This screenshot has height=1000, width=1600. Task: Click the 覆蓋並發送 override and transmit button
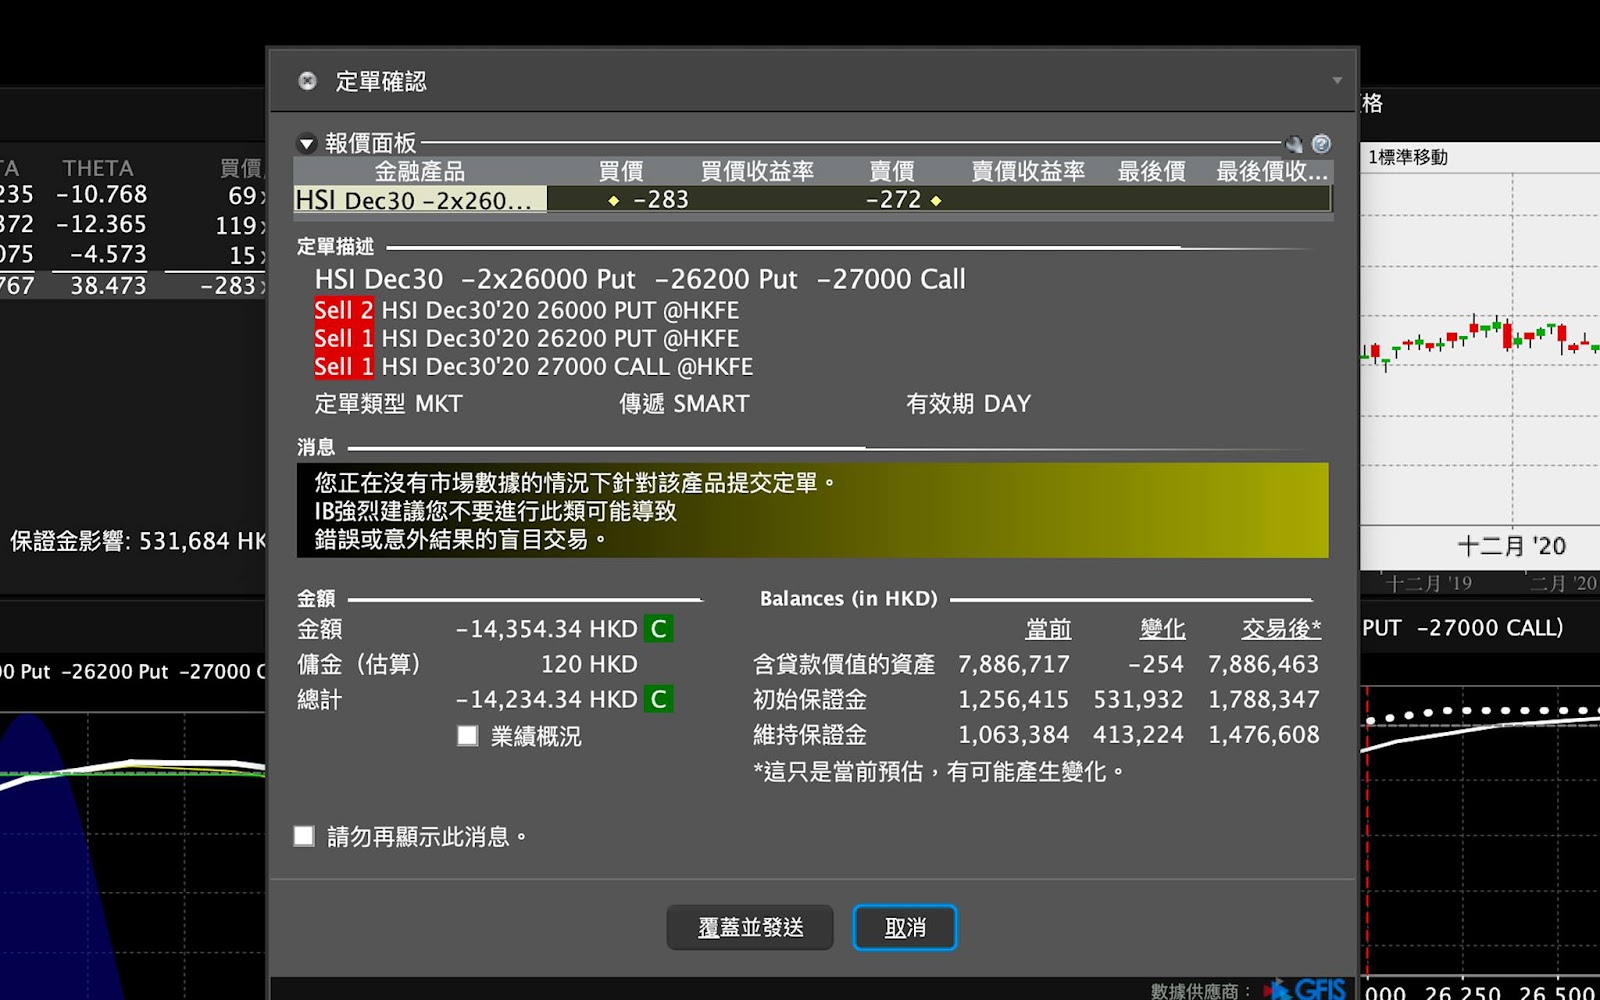(x=750, y=928)
